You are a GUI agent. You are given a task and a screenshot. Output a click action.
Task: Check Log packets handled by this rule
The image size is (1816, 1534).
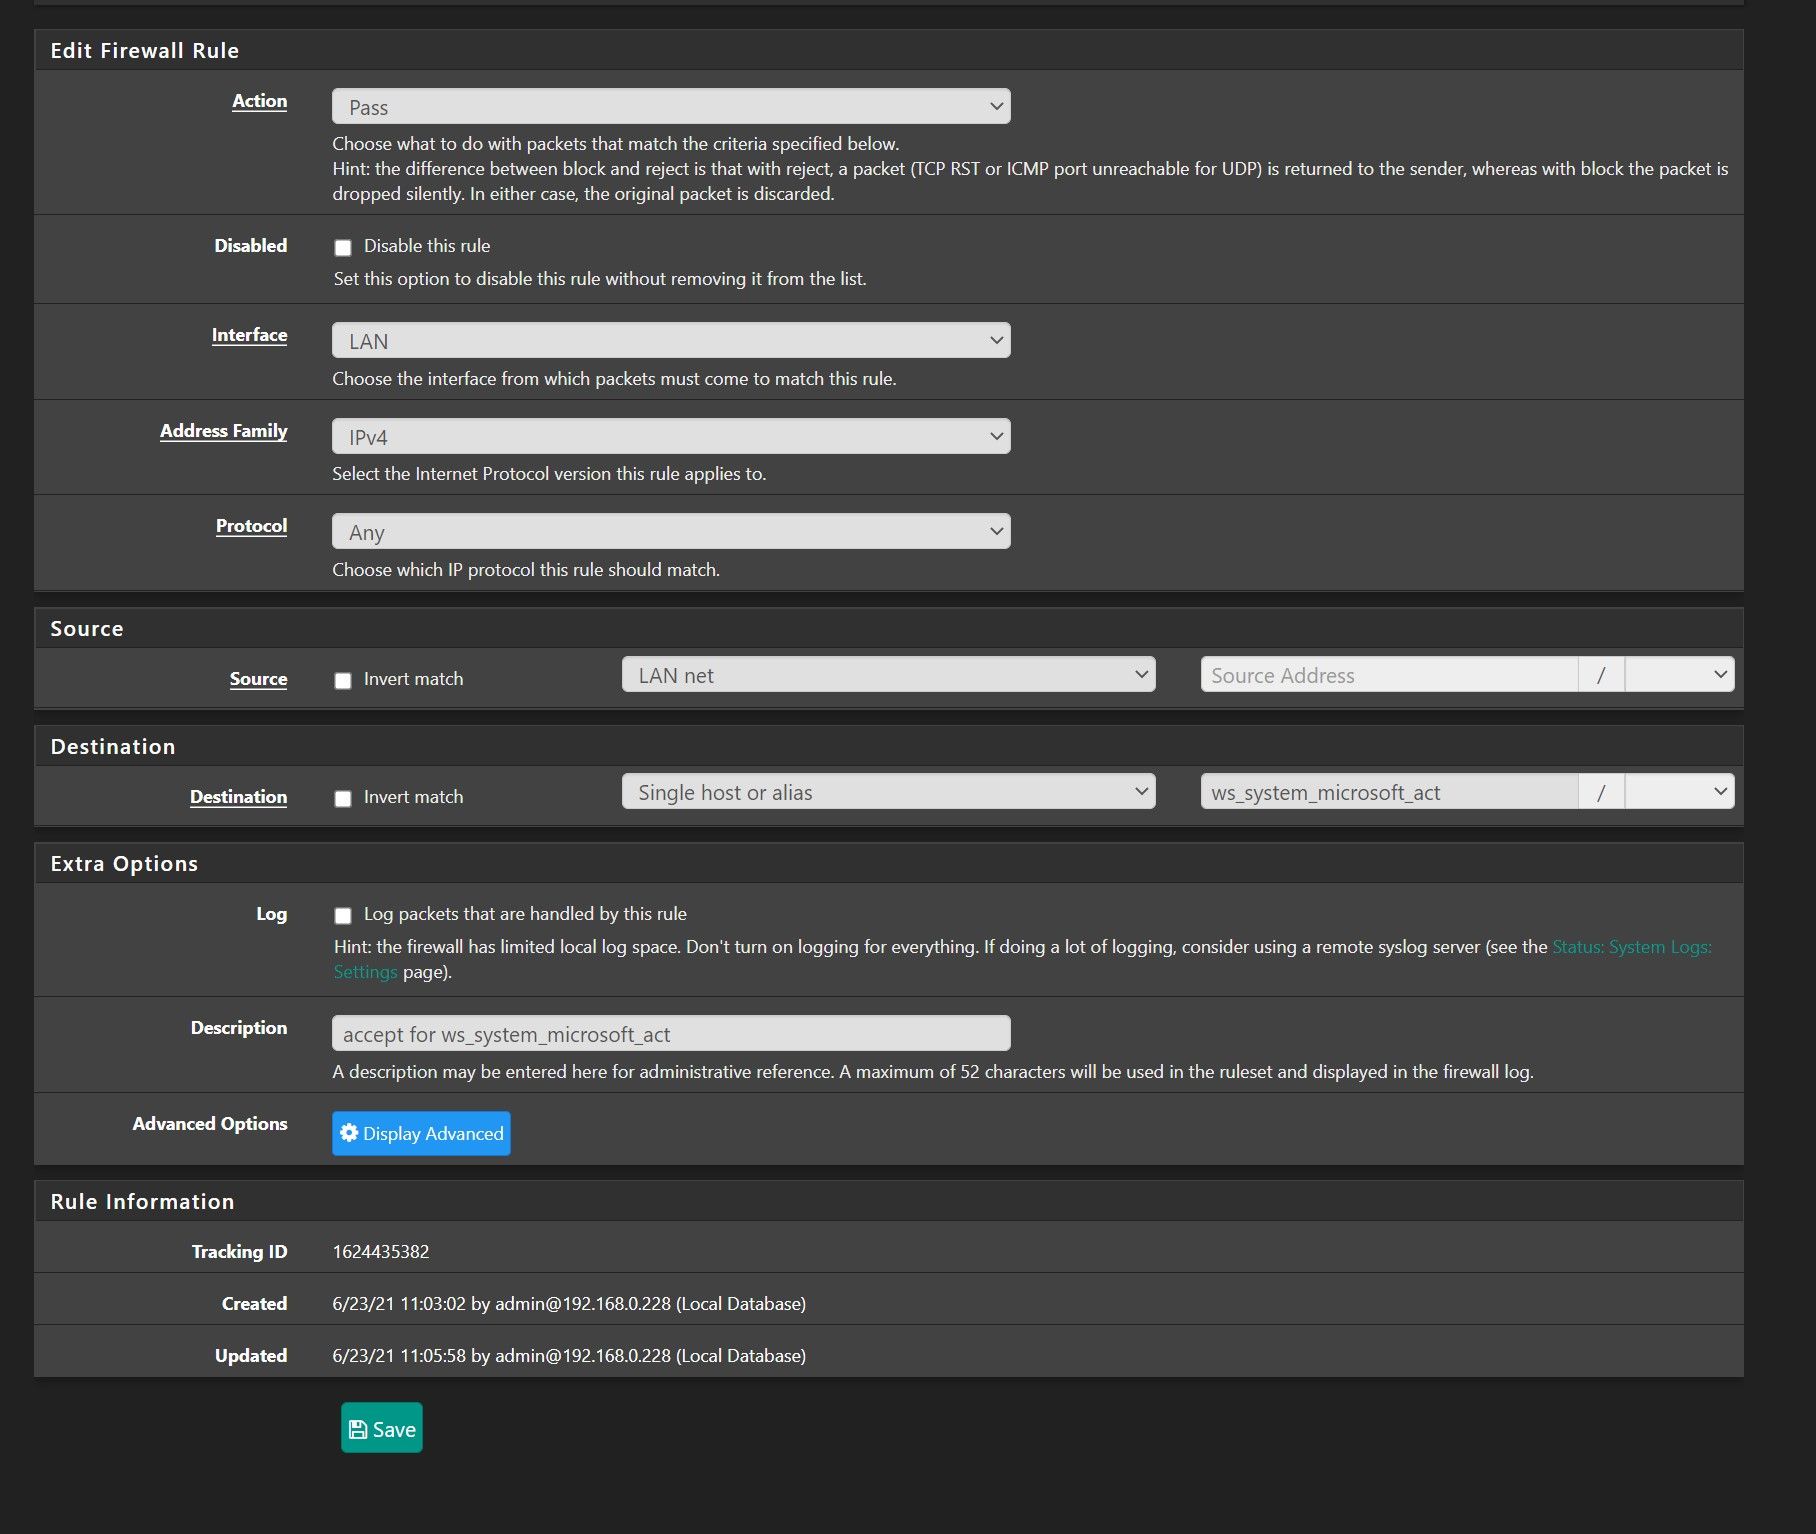click(x=343, y=915)
